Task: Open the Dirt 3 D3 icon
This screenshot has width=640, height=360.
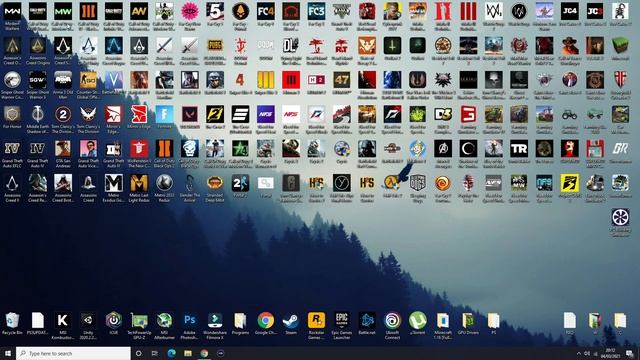Action: [443, 115]
